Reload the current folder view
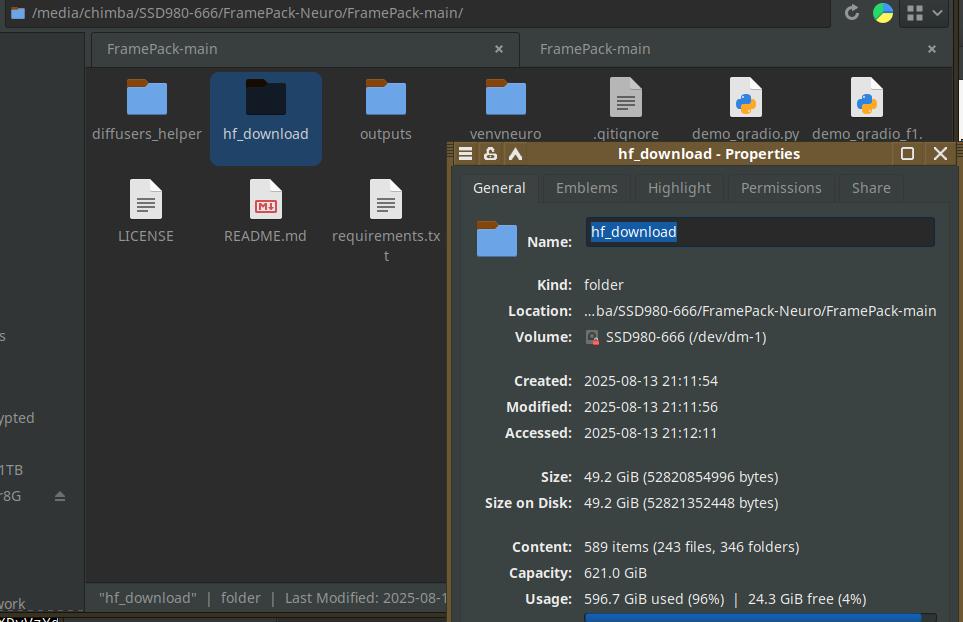 click(x=851, y=12)
